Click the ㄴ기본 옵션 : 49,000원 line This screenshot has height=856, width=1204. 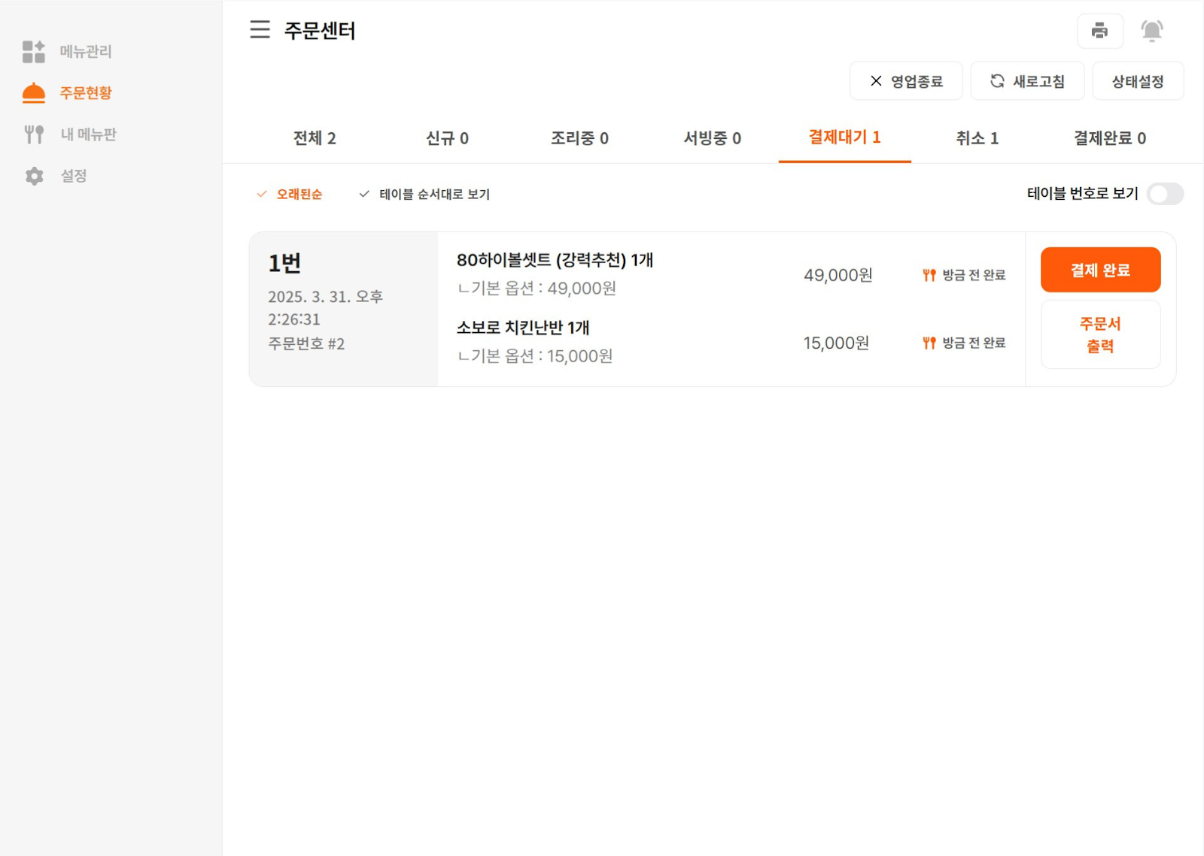pos(536,288)
